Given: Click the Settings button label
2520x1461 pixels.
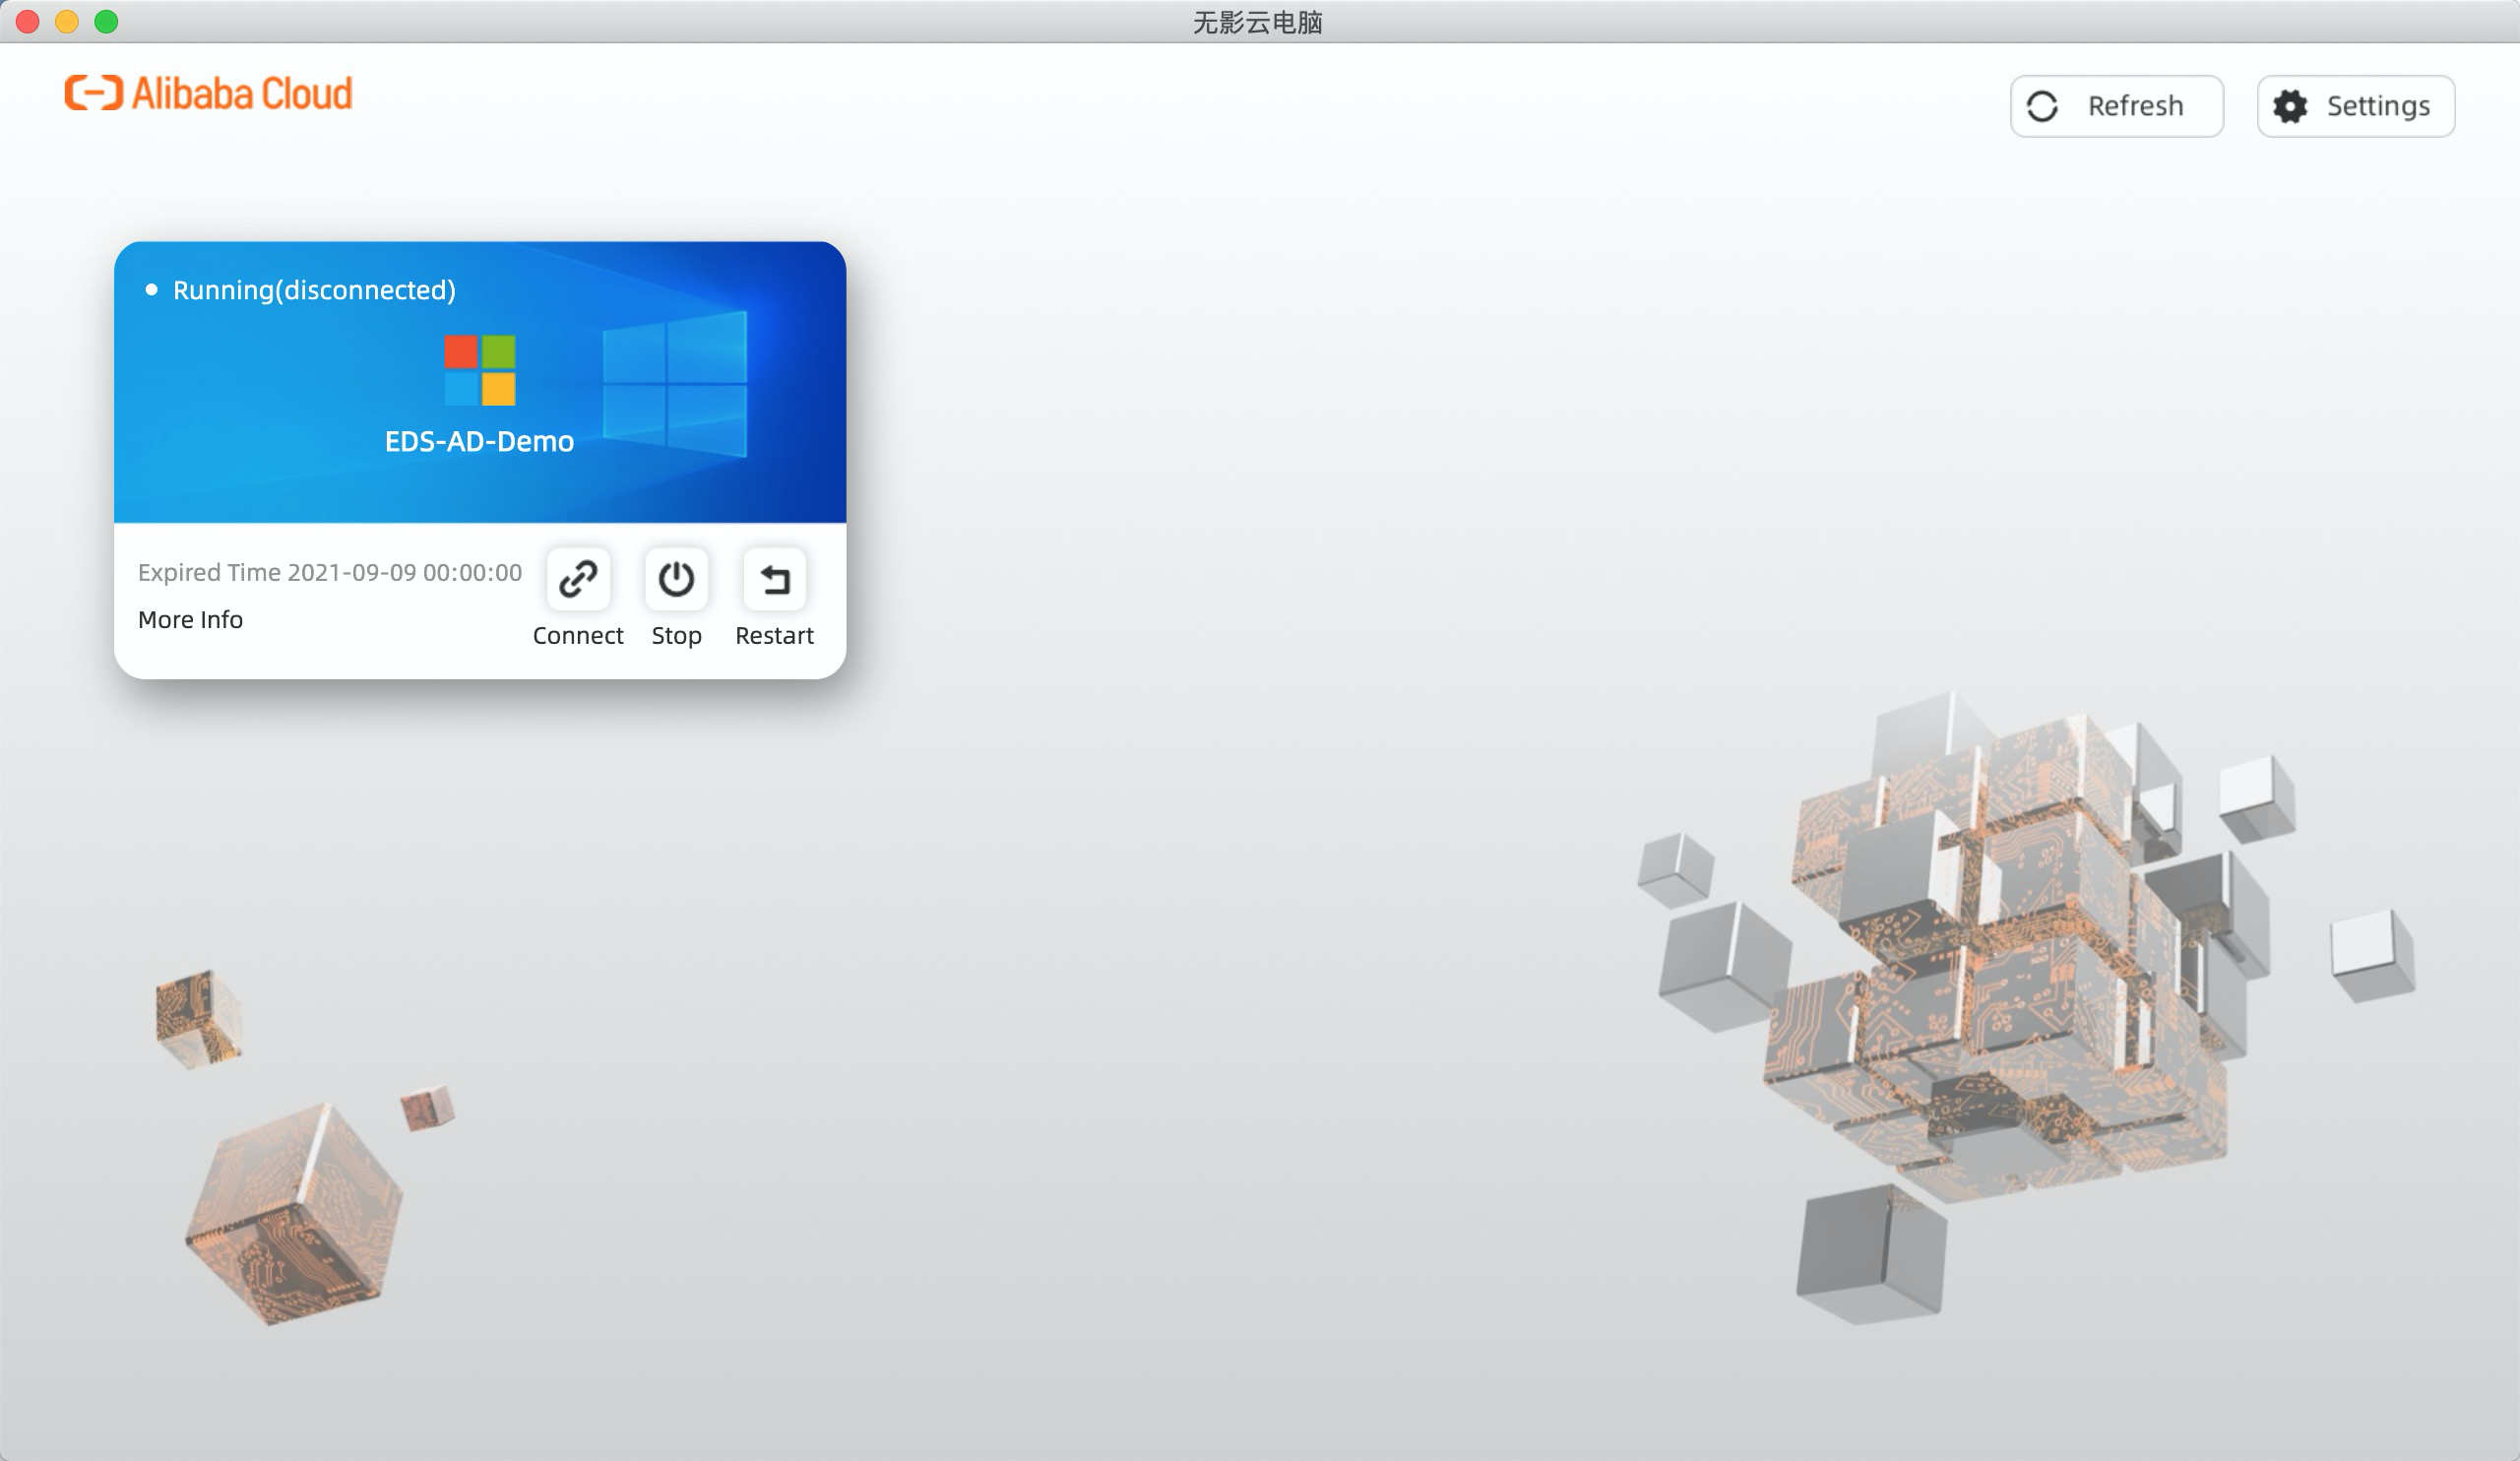Looking at the screenshot, I should 2378,106.
